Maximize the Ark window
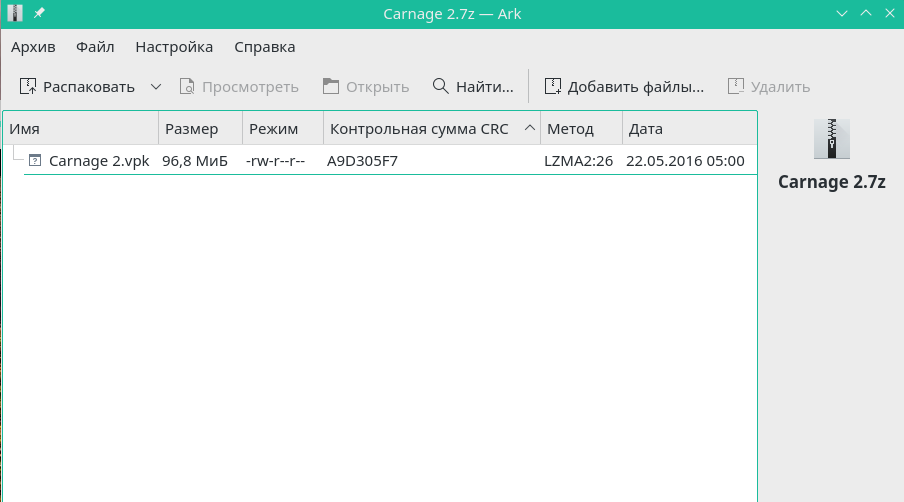The height and width of the screenshot is (502, 904). pos(866,13)
